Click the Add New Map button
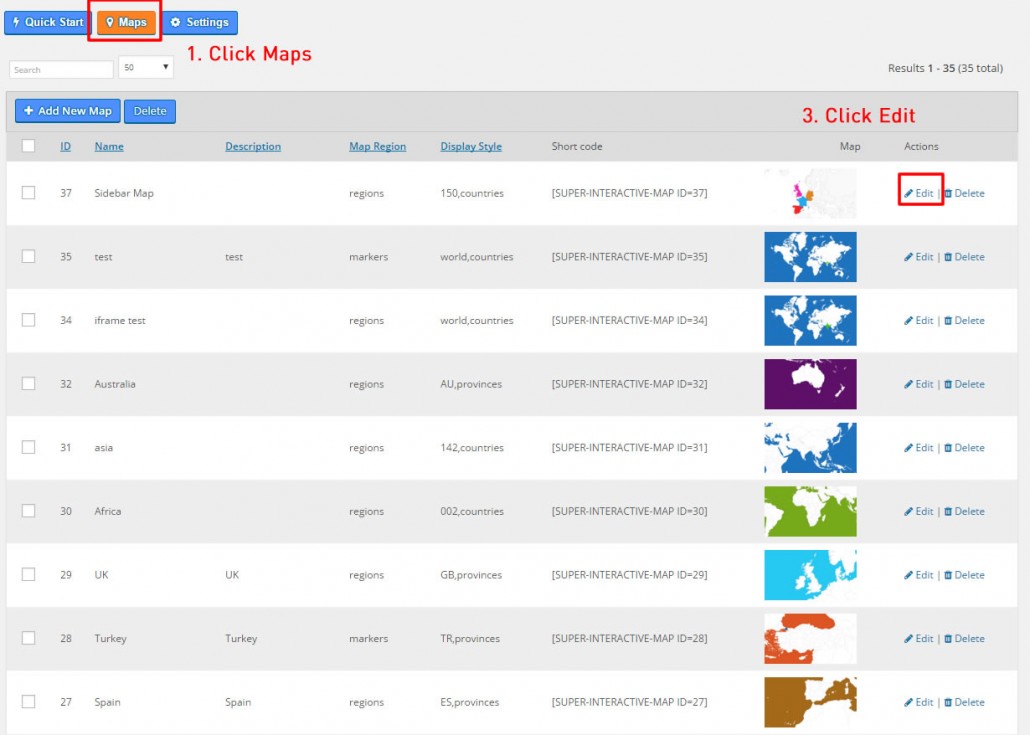Image resolution: width=1030 pixels, height=735 pixels. pos(67,111)
